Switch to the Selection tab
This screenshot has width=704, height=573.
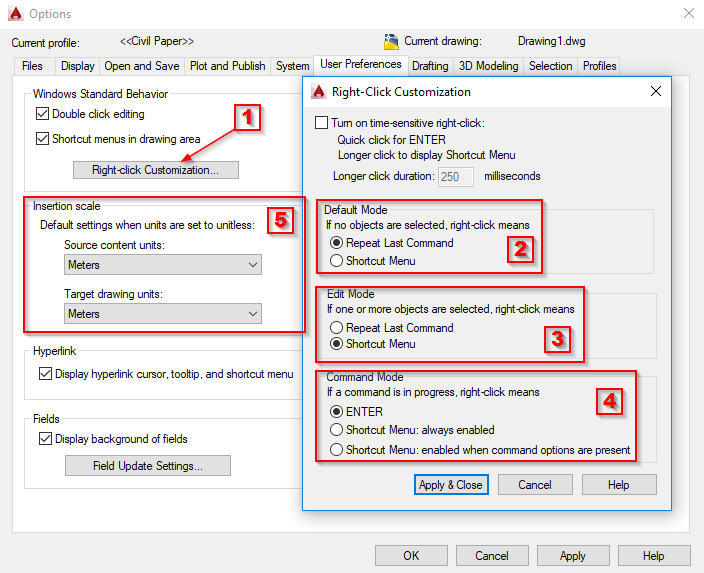550,66
